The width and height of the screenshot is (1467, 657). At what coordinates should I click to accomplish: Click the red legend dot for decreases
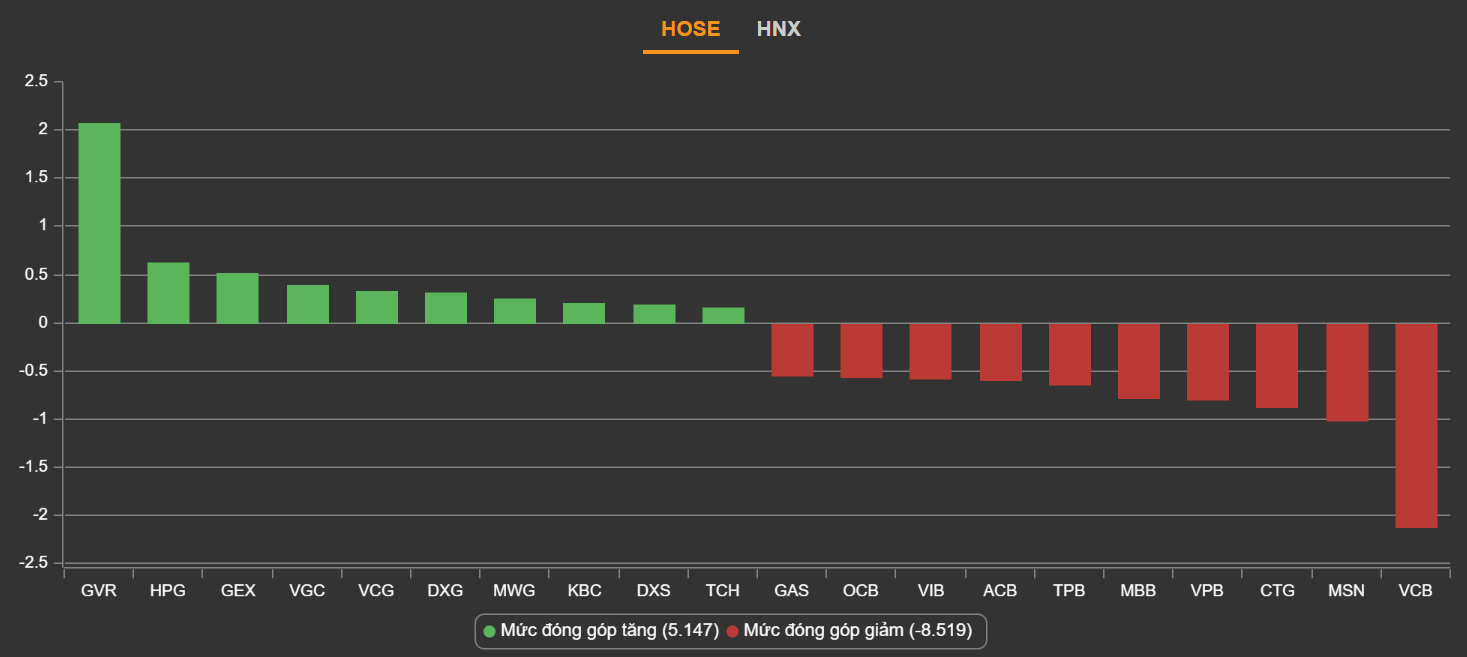[x=733, y=631]
